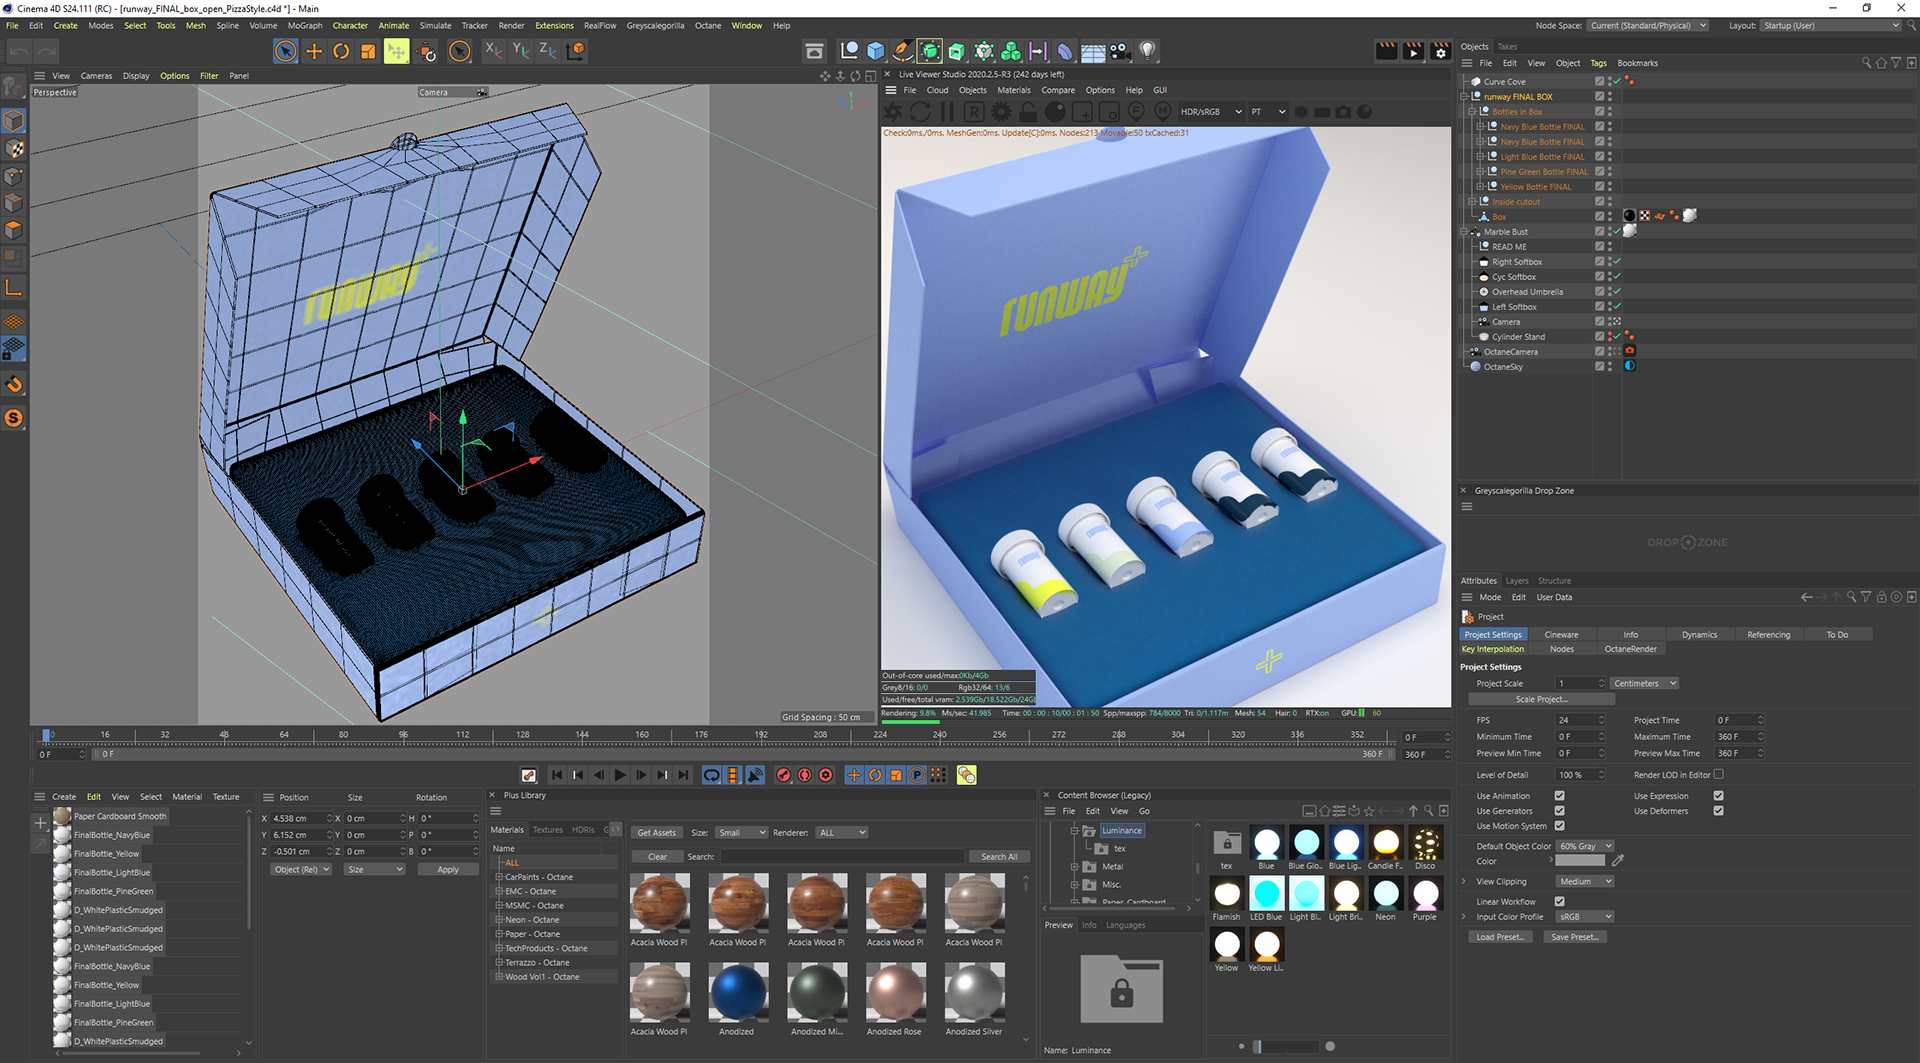This screenshot has width=1920, height=1063.
Task: Click Search All in Plus Library
Action: (x=999, y=857)
